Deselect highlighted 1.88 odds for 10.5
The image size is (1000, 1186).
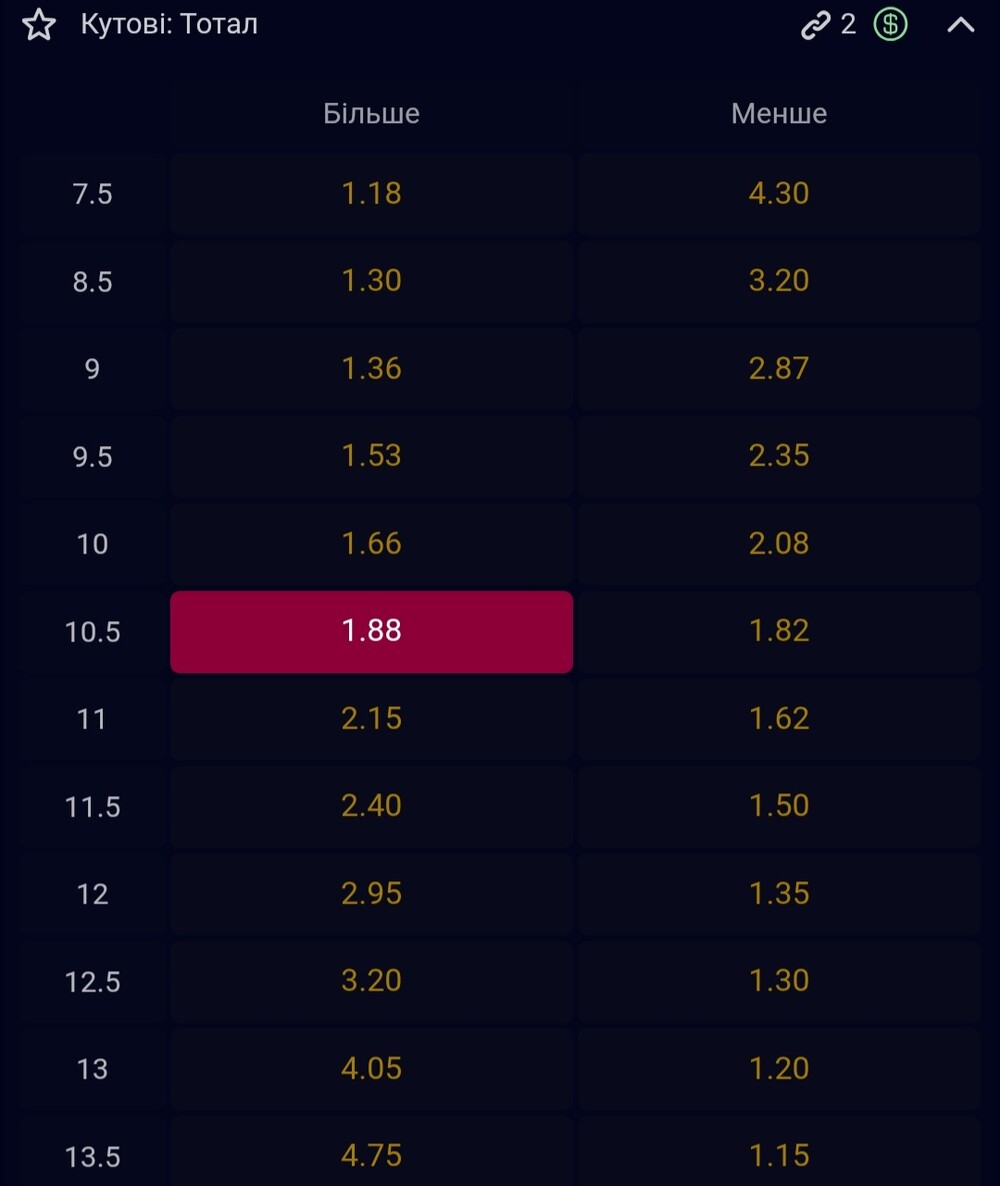pos(371,631)
